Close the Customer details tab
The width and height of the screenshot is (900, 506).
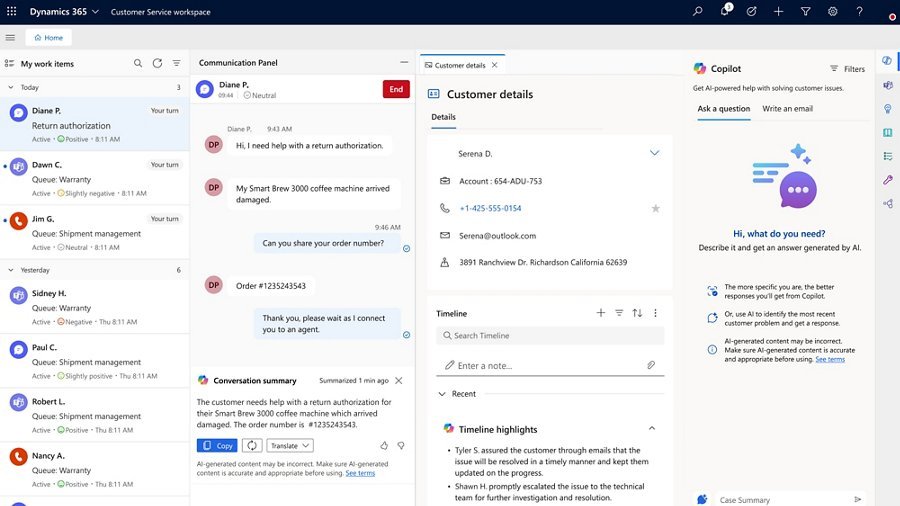[494, 65]
